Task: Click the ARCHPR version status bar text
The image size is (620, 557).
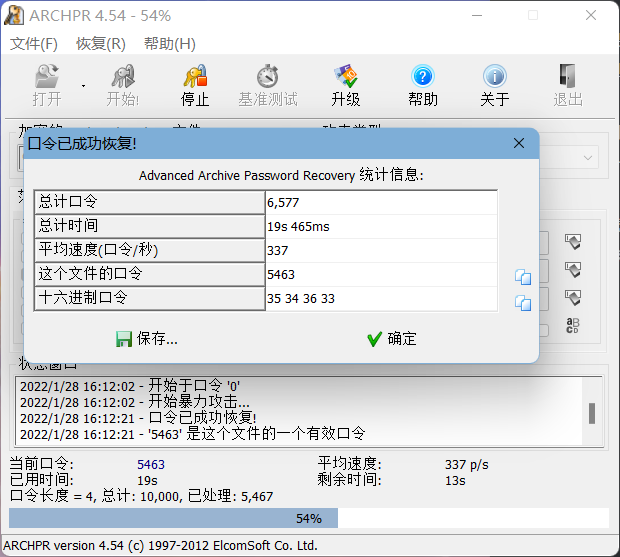Action: (x=160, y=546)
